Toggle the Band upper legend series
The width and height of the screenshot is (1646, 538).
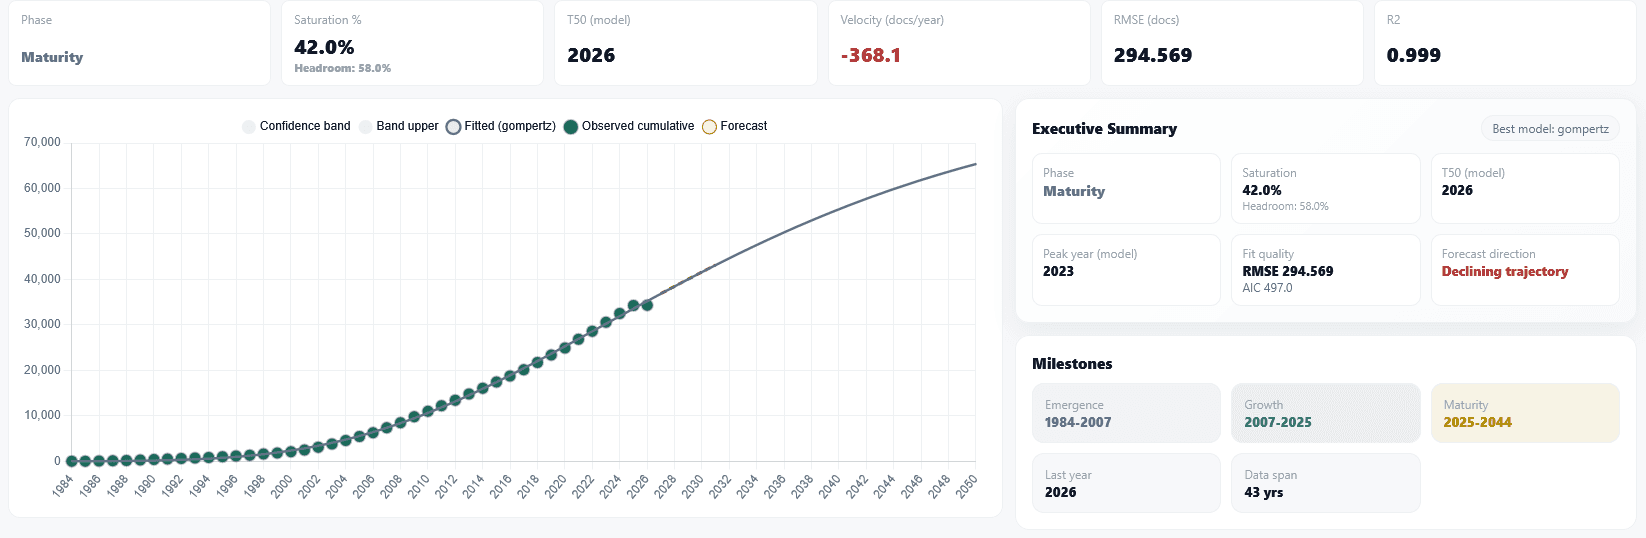[399, 126]
